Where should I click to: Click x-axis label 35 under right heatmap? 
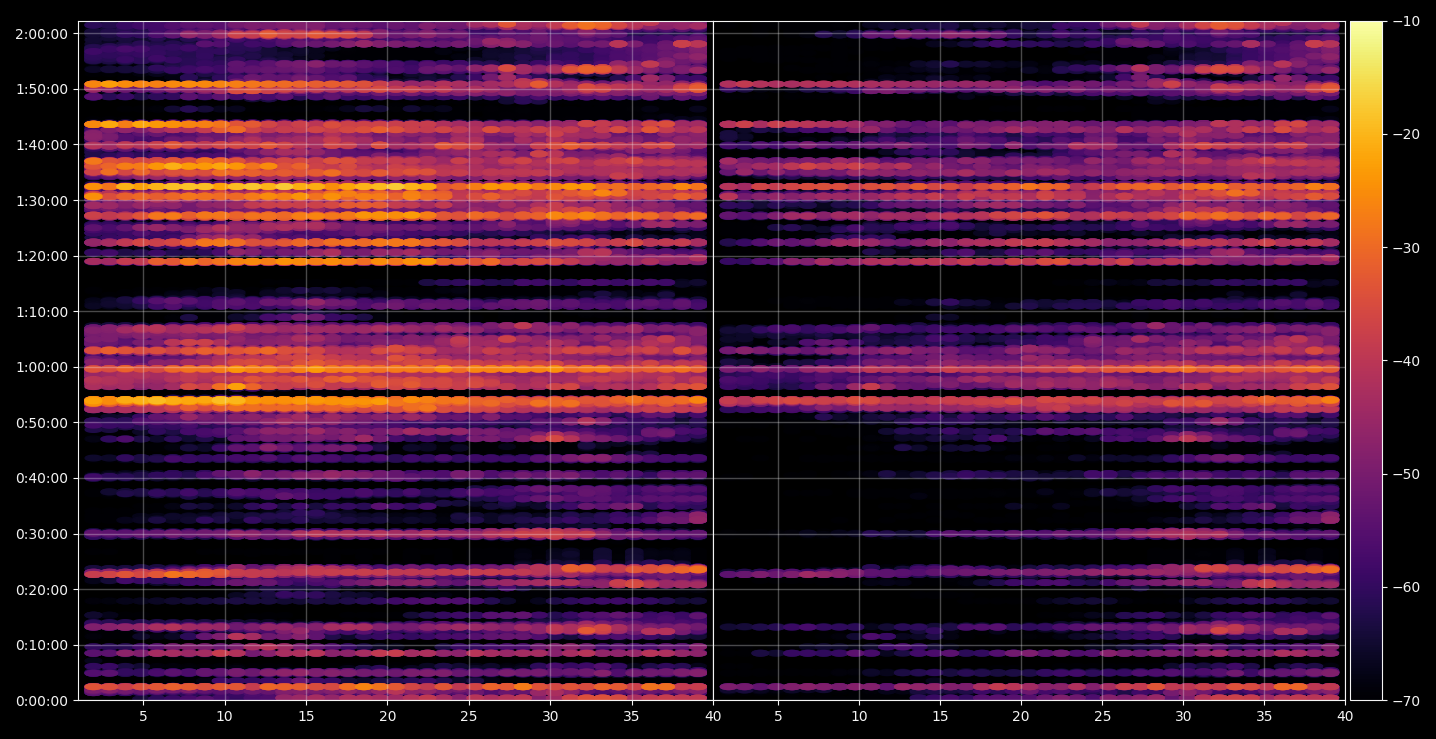[x=1265, y=717]
